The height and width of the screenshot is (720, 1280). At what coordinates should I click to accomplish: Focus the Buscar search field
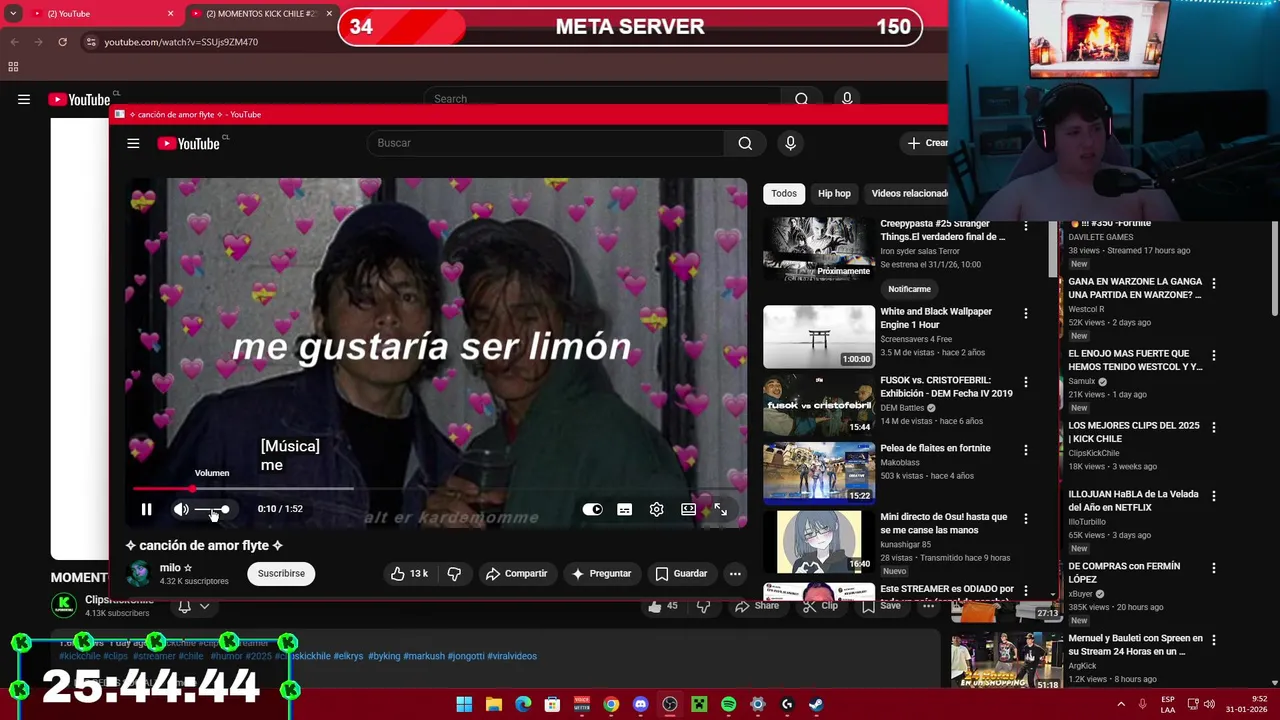[545, 143]
